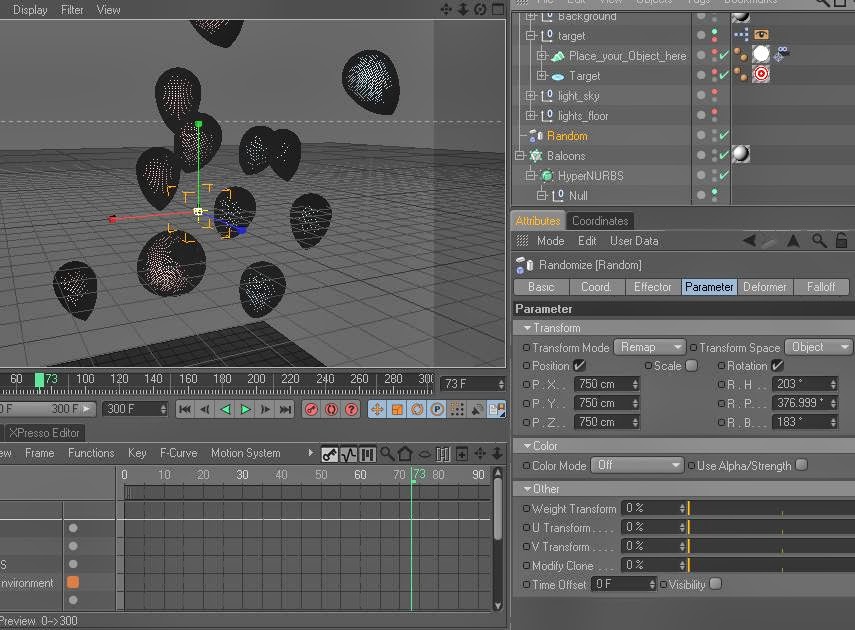Click the viewport rotate icon
Viewport: 855px width, 630px height.
pyautogui.click(x=480, y=9)
